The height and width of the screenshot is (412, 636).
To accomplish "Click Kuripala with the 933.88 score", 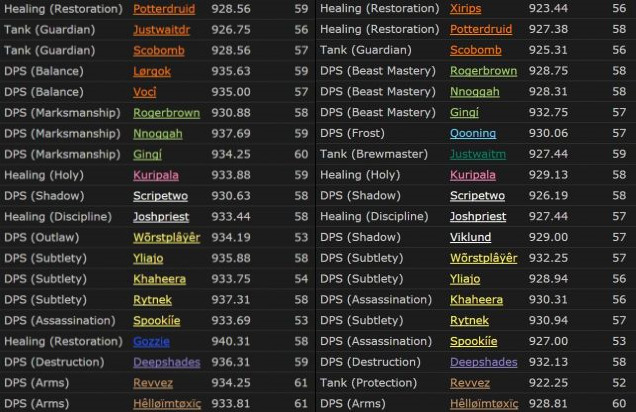I will tap(156, 176).
